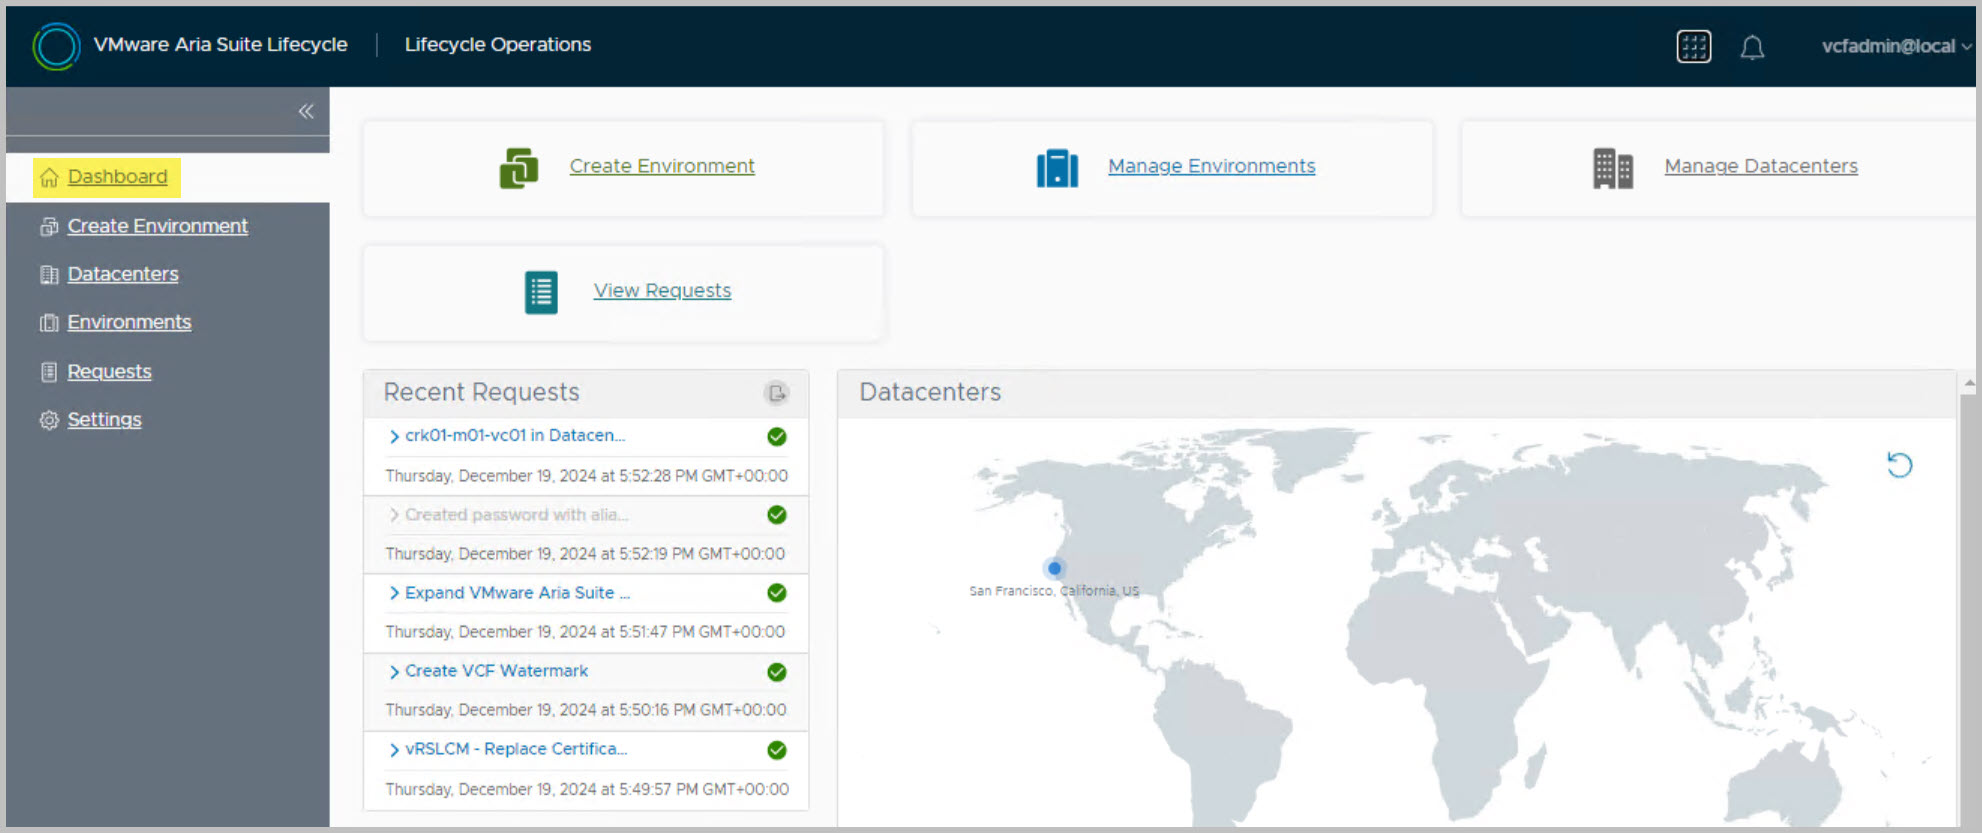Screen dimensions: 1982x833
Task: Click the View Requests list icon
Action: [x=541, y=292]
